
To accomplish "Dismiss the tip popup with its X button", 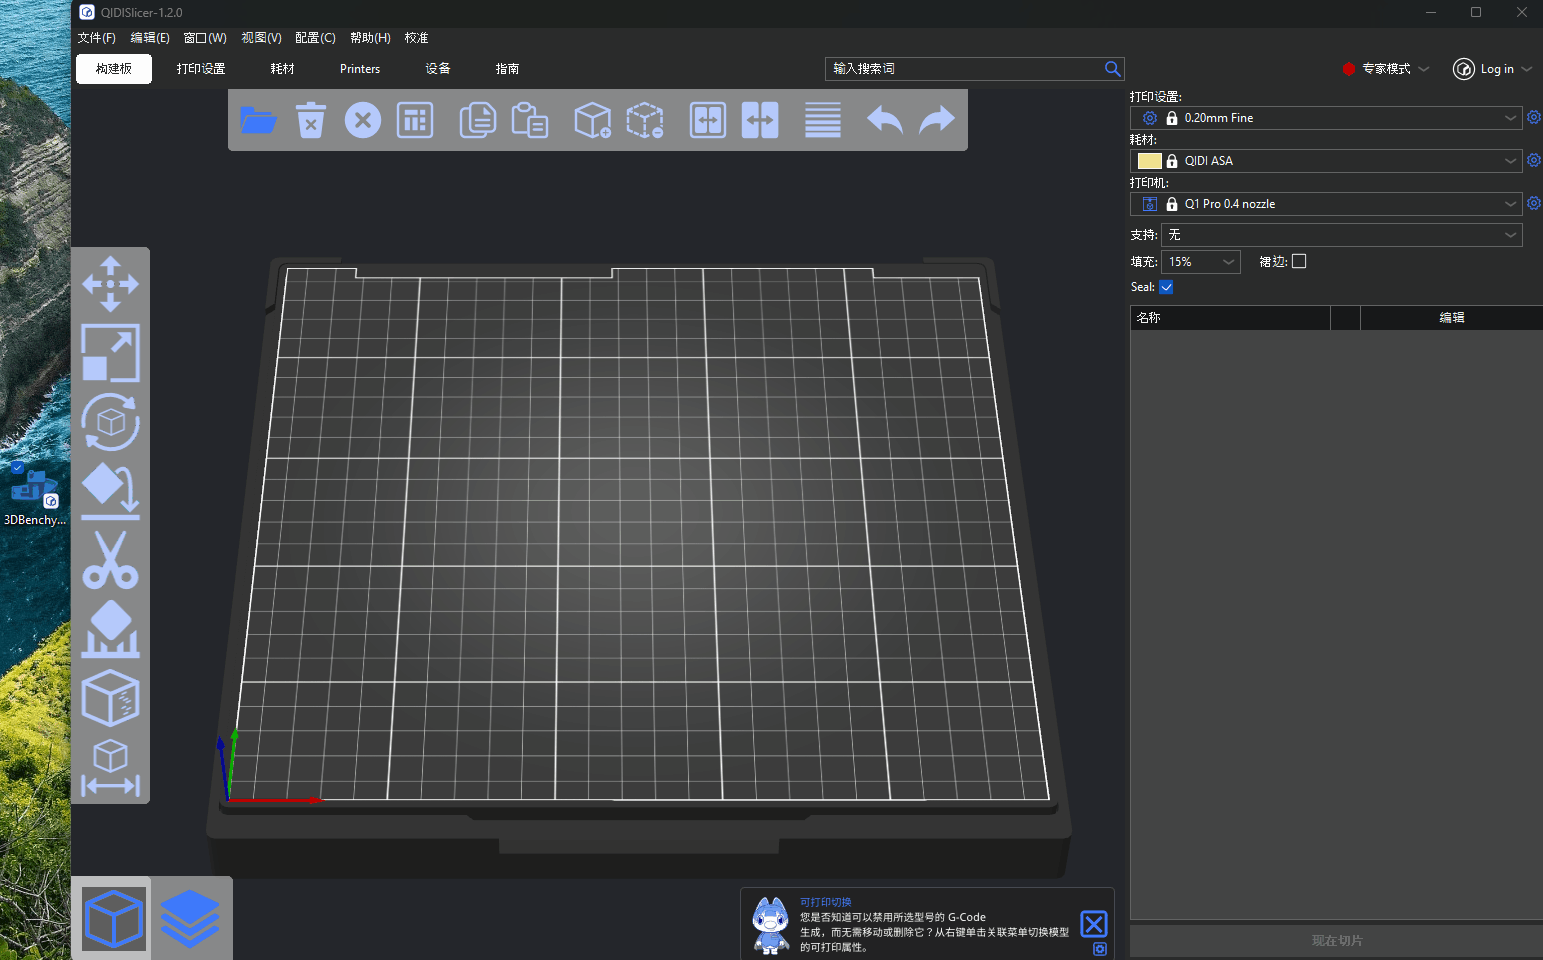I will [x=1094, y=923].
